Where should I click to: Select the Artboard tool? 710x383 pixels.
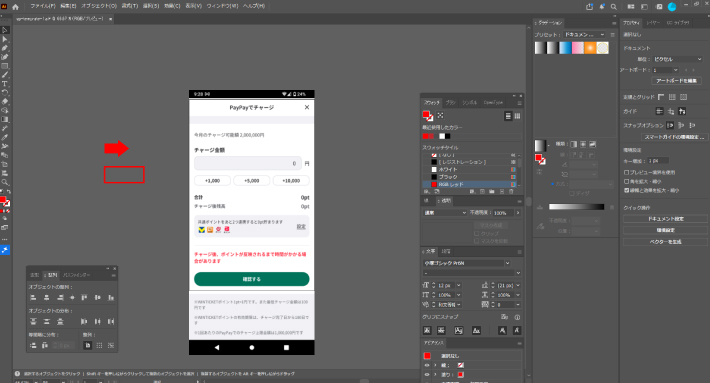[5, 164]
